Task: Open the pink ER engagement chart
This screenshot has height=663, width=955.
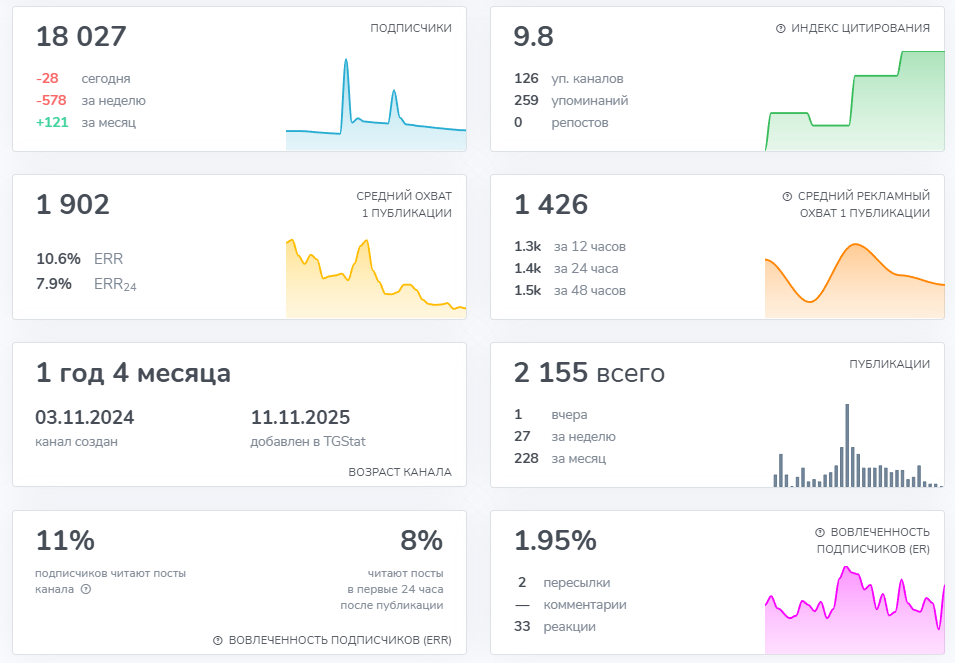Action: coord(855,609)
